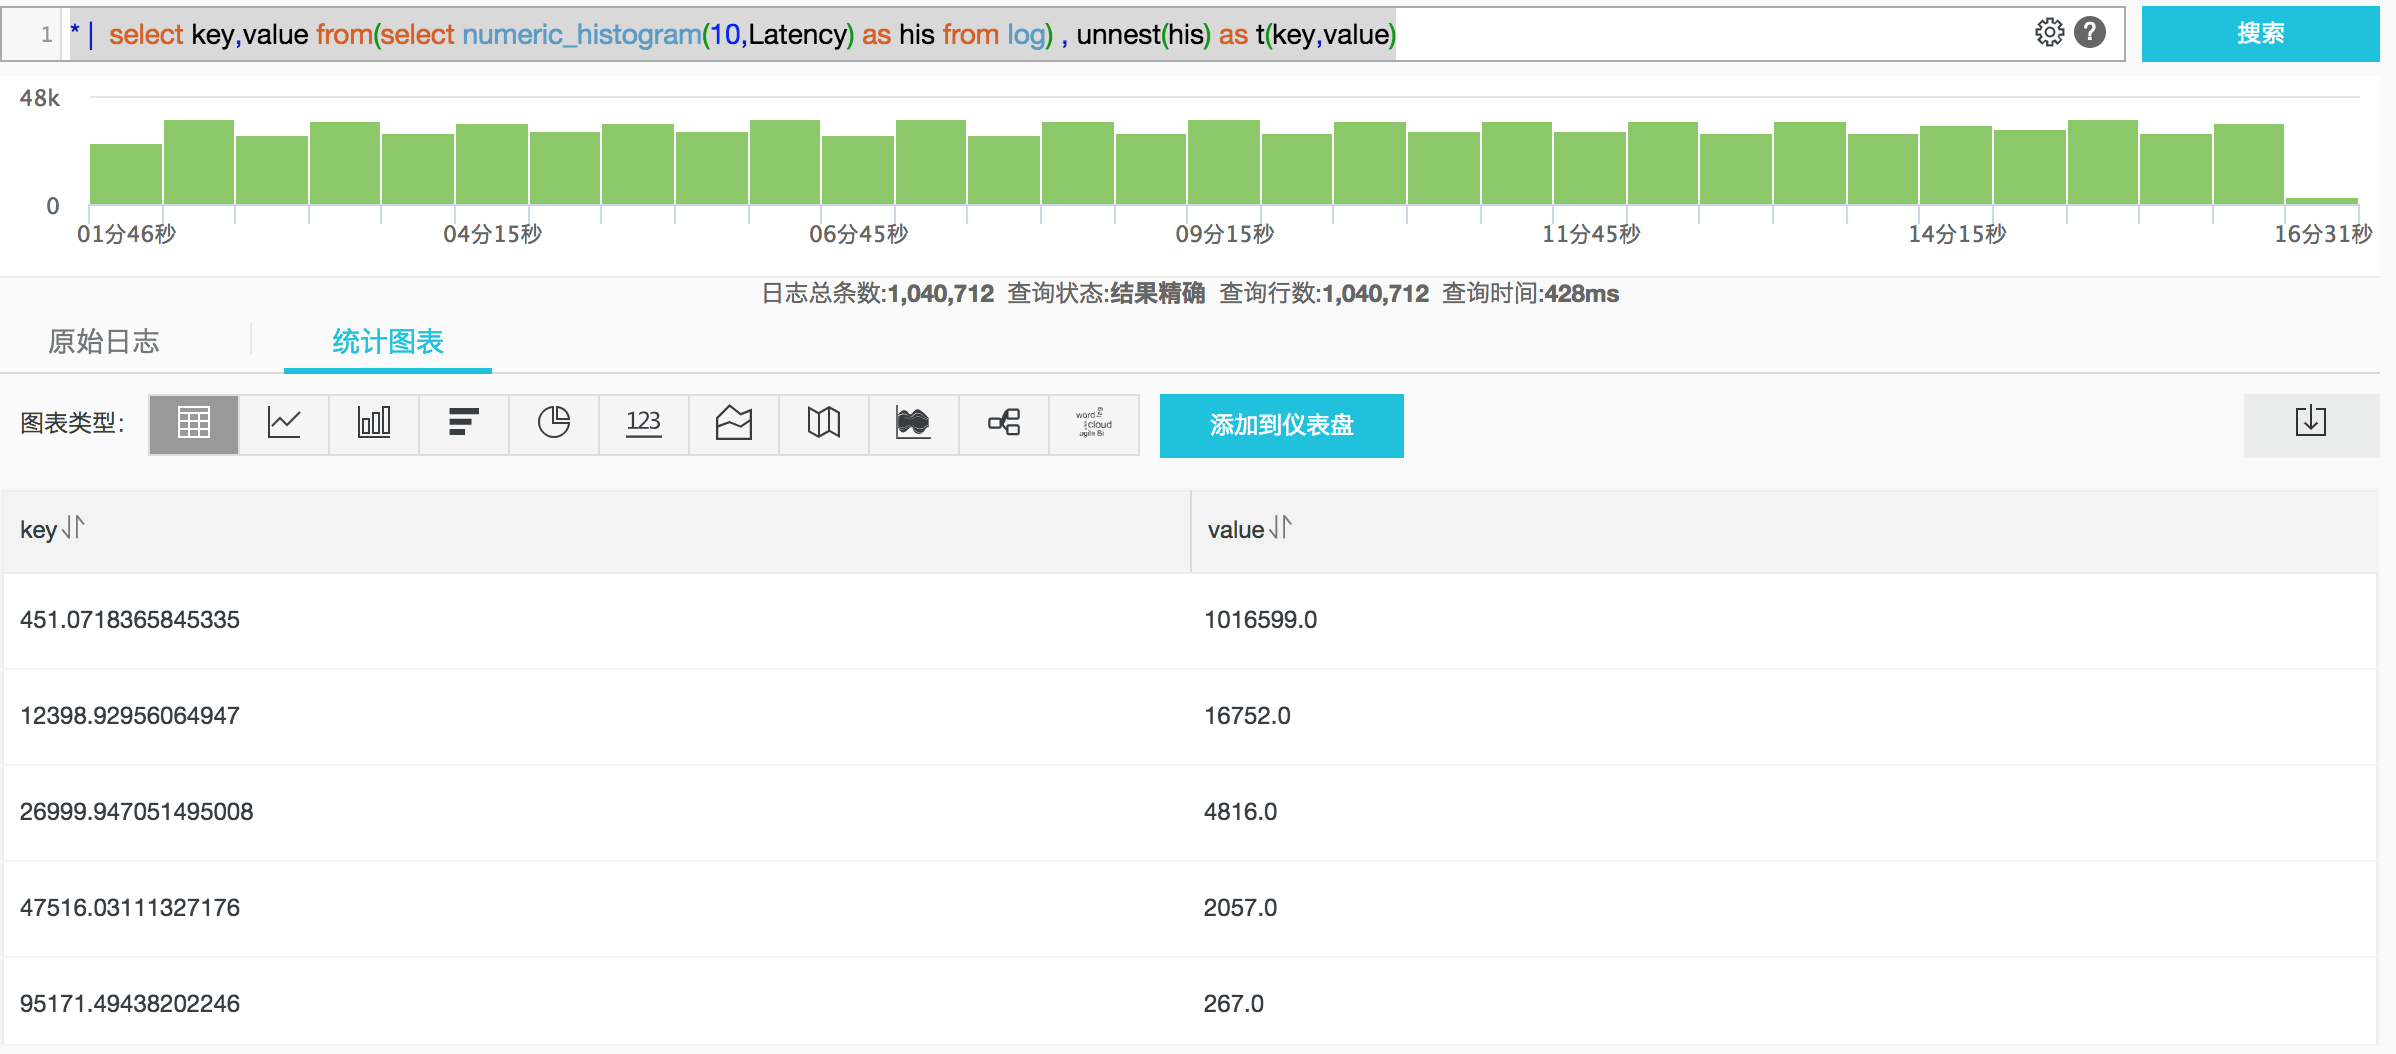Click the last short histogram bar near 16分31秒
Image resolution: width=2396 pixels, height=1054 pixels.
click(2322, 201)
